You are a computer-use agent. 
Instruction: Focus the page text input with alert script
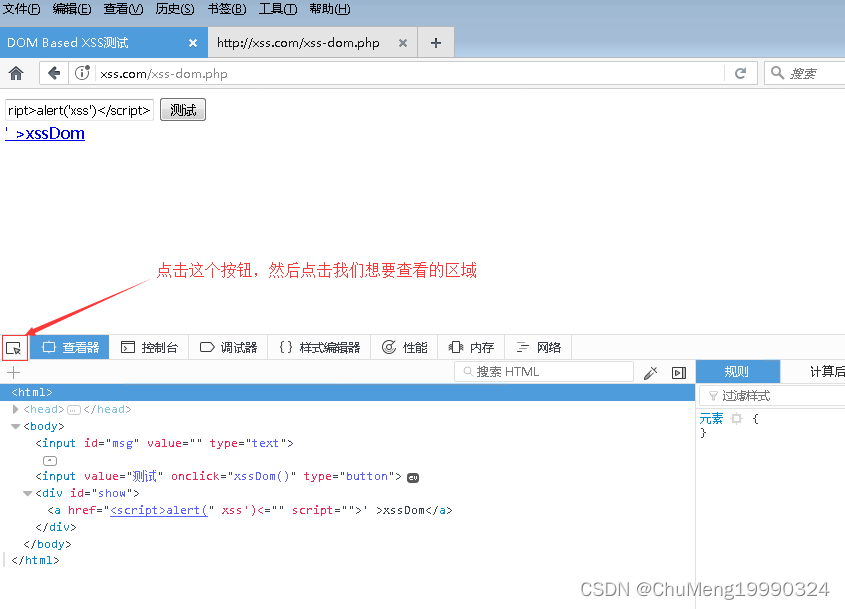tap(80, 110)
